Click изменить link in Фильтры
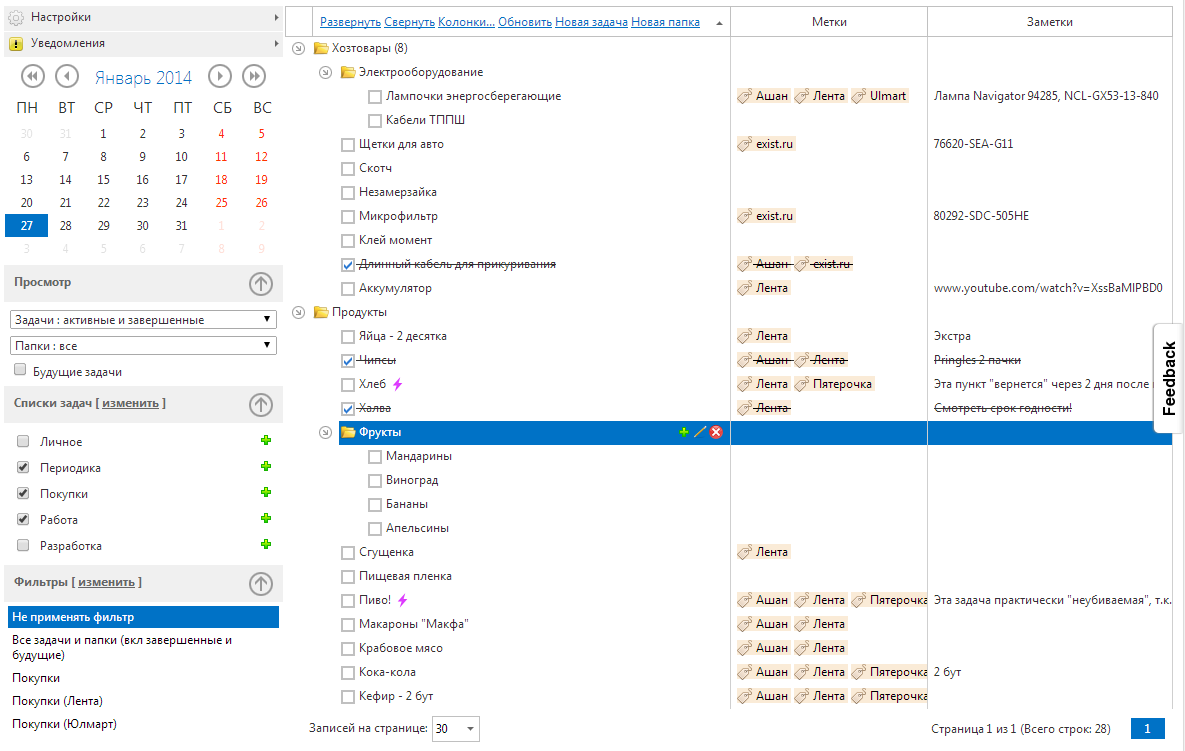 (x=107, y=583)
